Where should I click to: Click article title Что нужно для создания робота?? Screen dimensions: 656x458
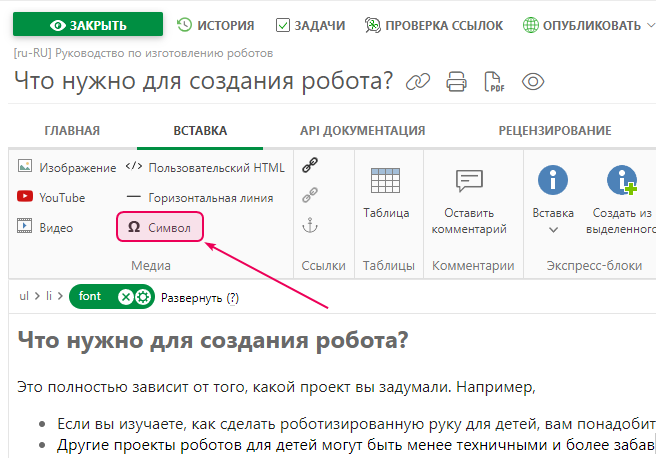203,81
